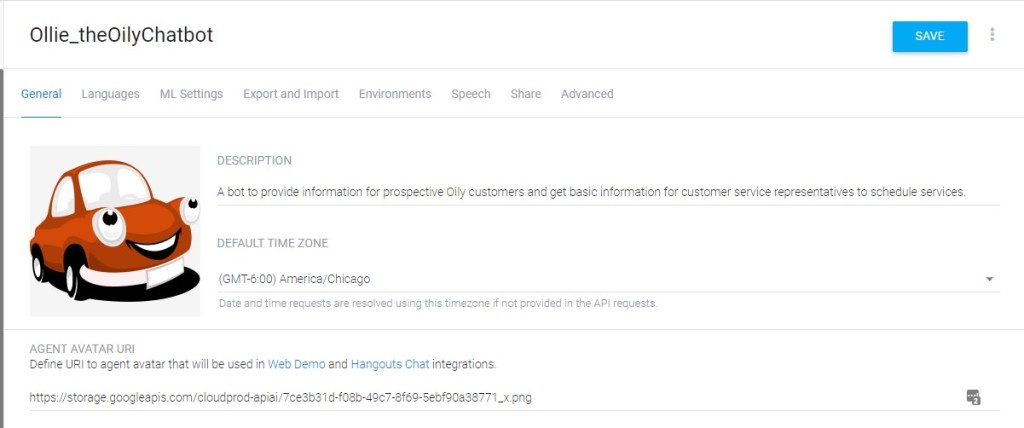The width and height of the screenshot is (1024, 428).
Task: Save the agent settings
Action: (x=929, y=36)
